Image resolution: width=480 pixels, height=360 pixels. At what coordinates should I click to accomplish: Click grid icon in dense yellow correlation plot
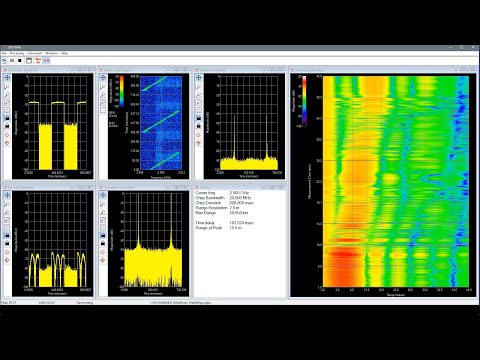pos(103,228)
